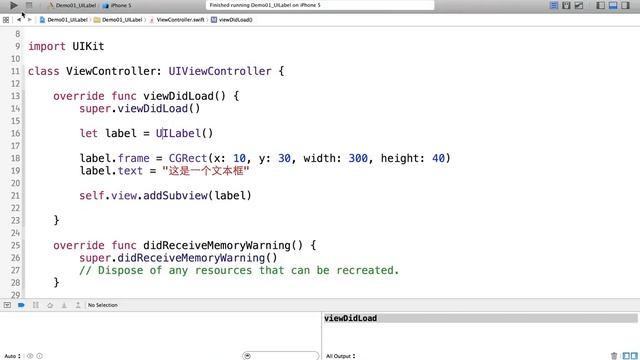Click the '// Dispose of any resources' comment
The height and width of the screenshot is (360, 640).
(239, 270)
